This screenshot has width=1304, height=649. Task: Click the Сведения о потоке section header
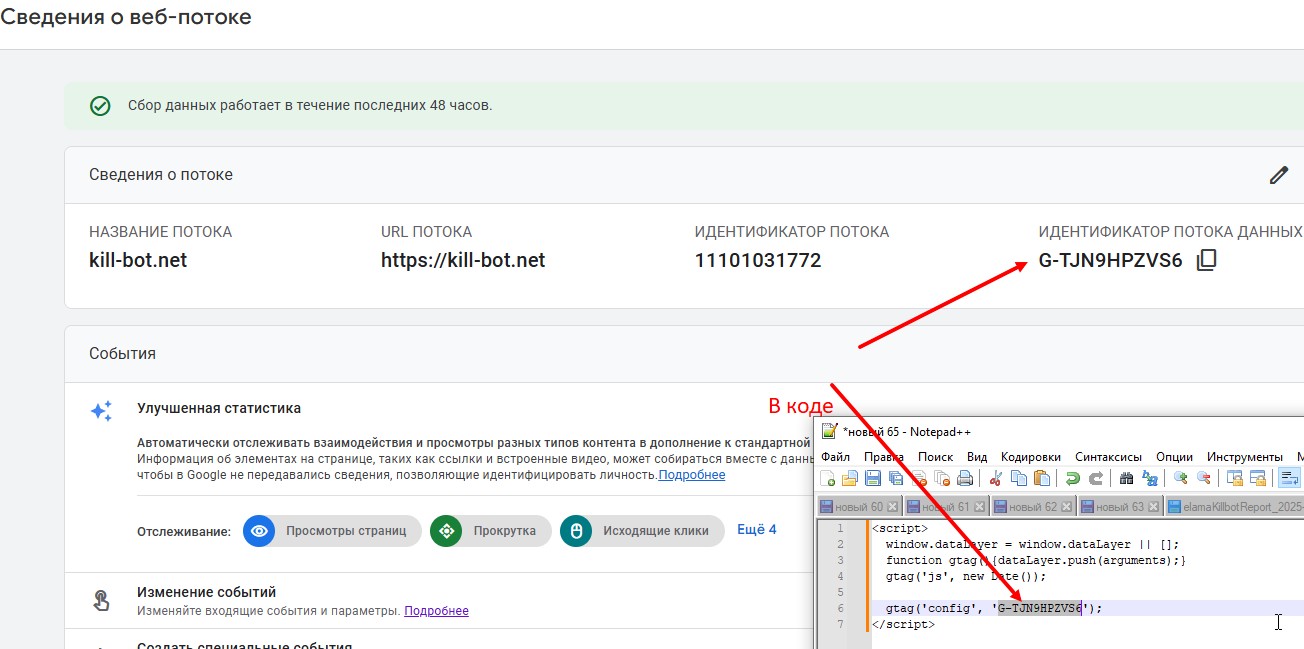point(161,175)
